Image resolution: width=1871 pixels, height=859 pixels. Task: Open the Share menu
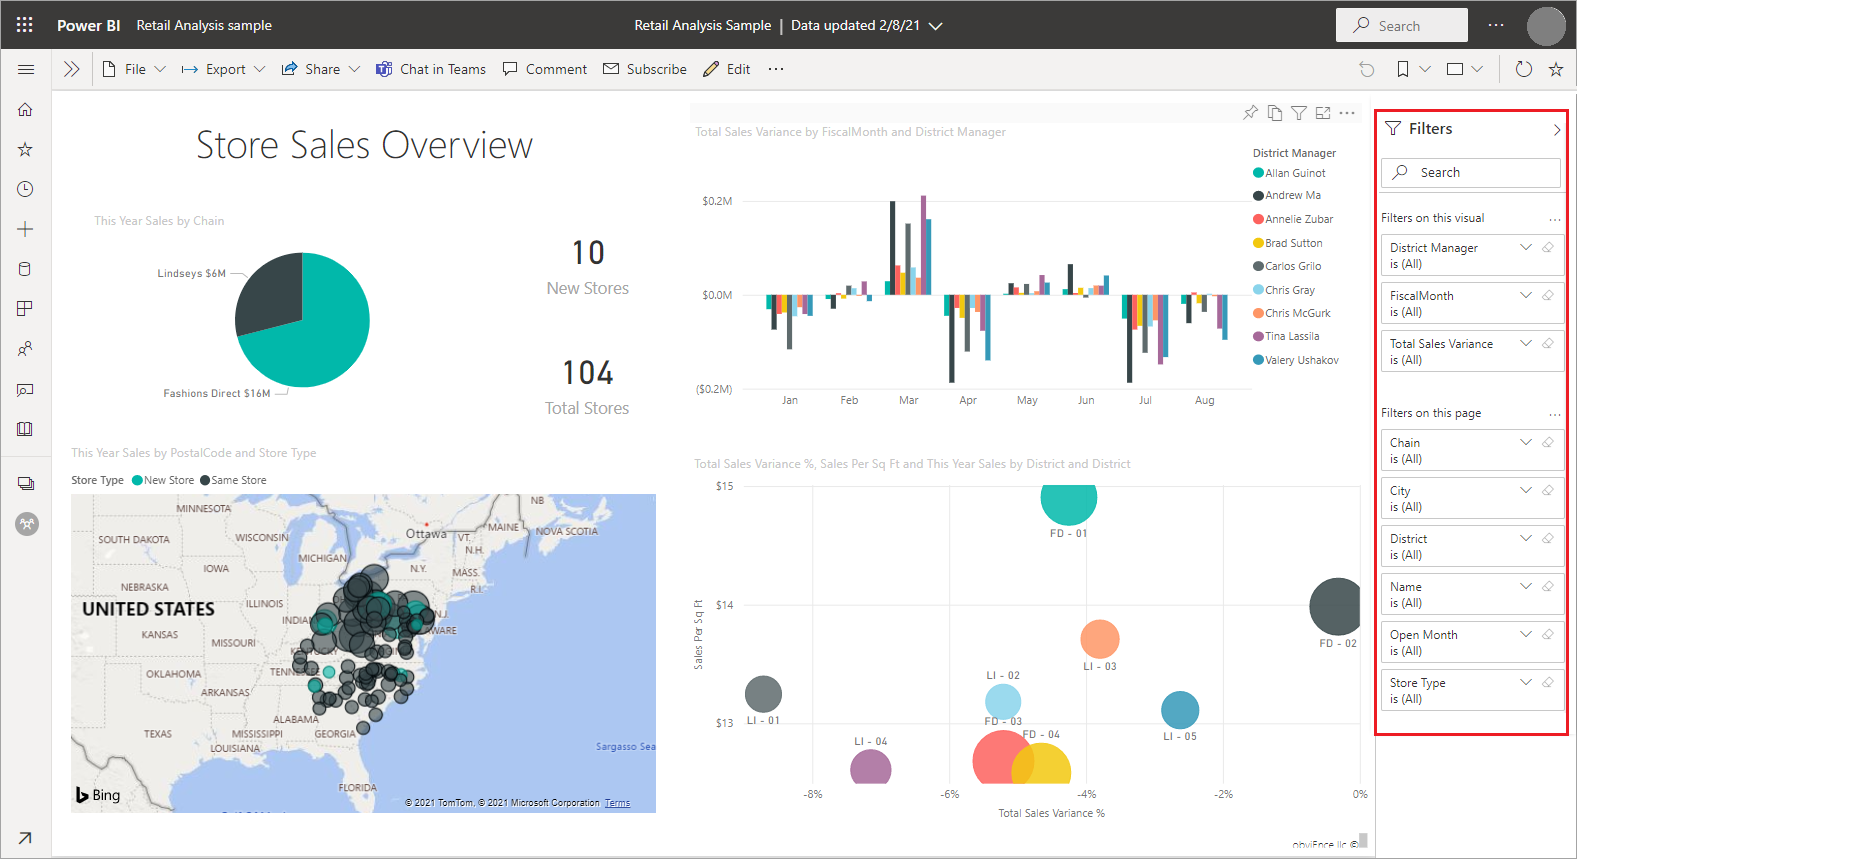tap(320, 69)
